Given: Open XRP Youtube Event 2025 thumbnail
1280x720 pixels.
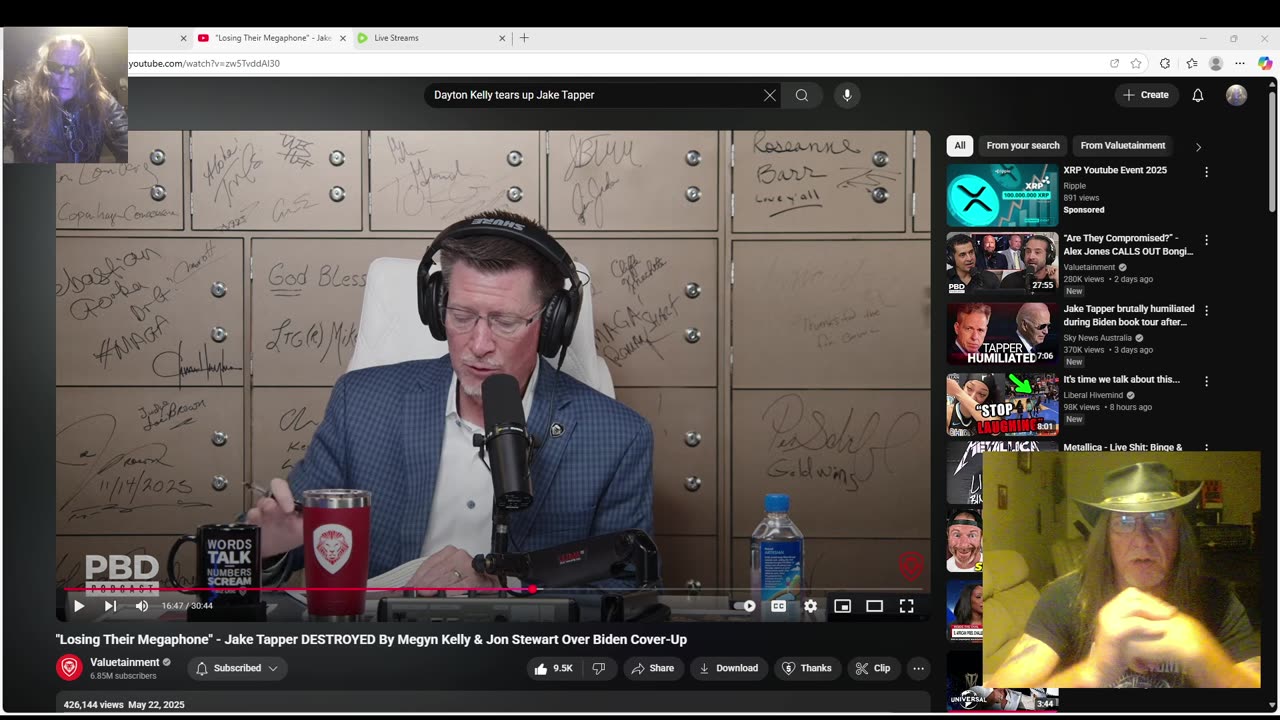Looking at the screenshot, I should [1002, 195].
